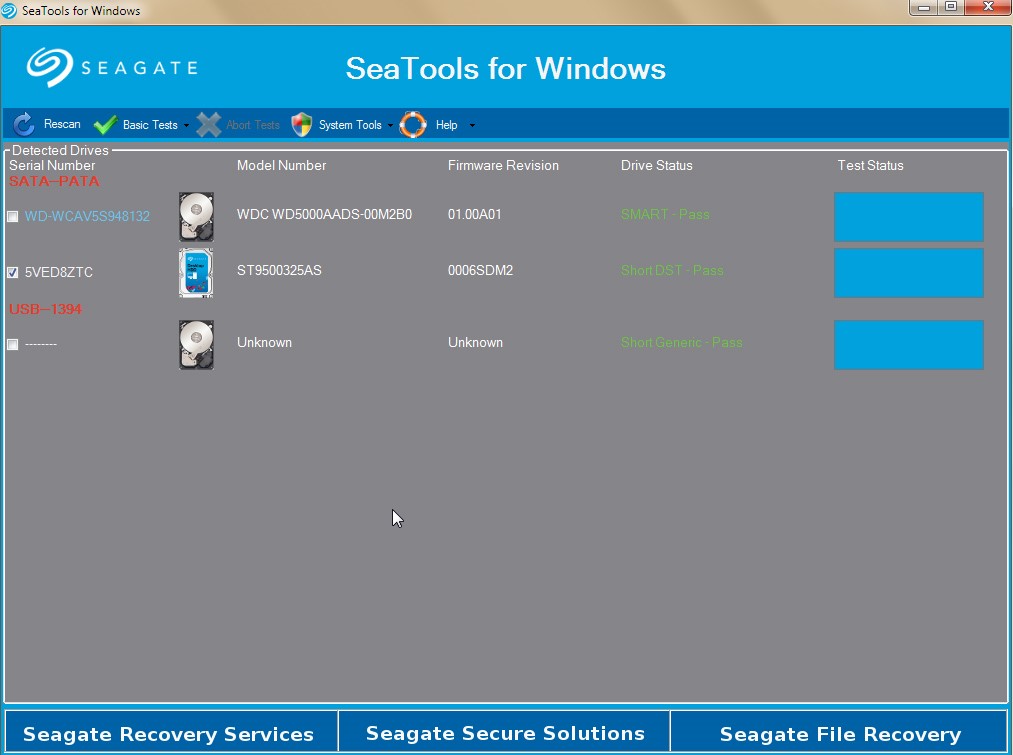Click the green checkmark Basic Tests icon
Viewport: 1013px width, 755px height.
[x=105, y=125]
